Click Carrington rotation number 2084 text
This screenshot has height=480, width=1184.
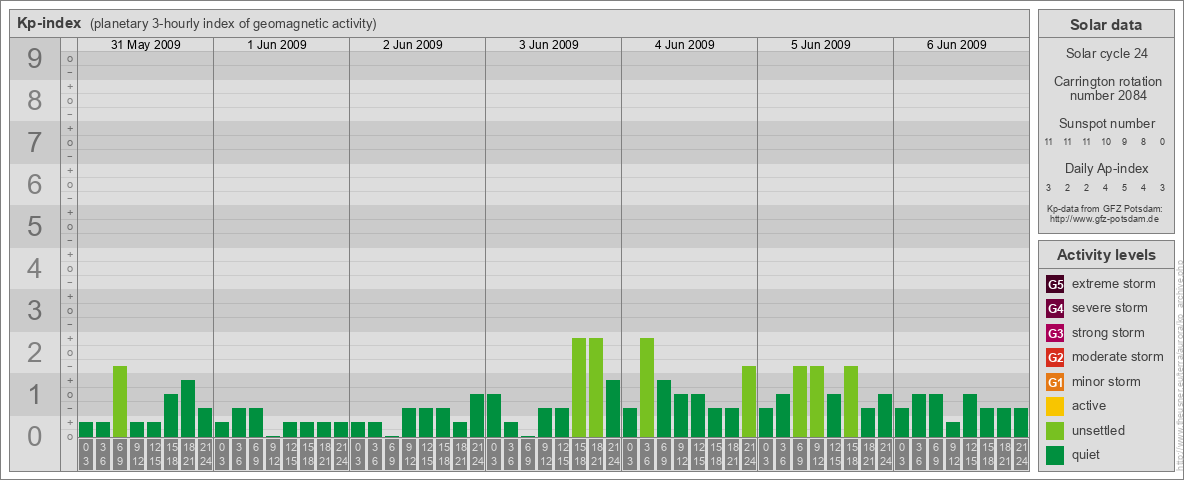pyautogui.click(x=1107, y=88)
